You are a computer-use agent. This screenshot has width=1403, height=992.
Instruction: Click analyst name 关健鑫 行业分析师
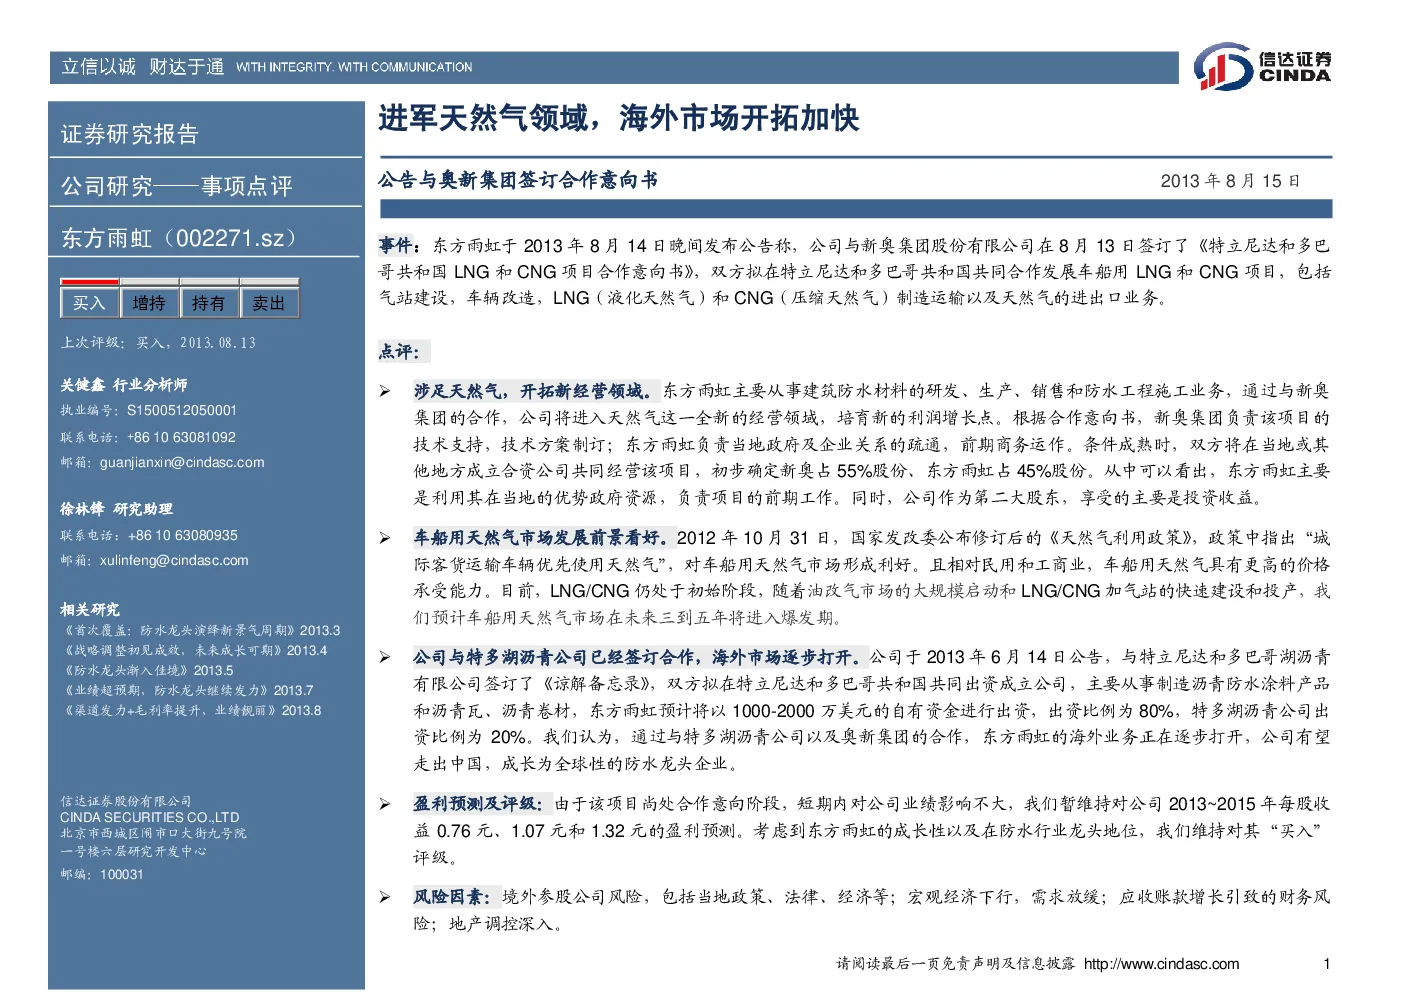click(124, 385)
